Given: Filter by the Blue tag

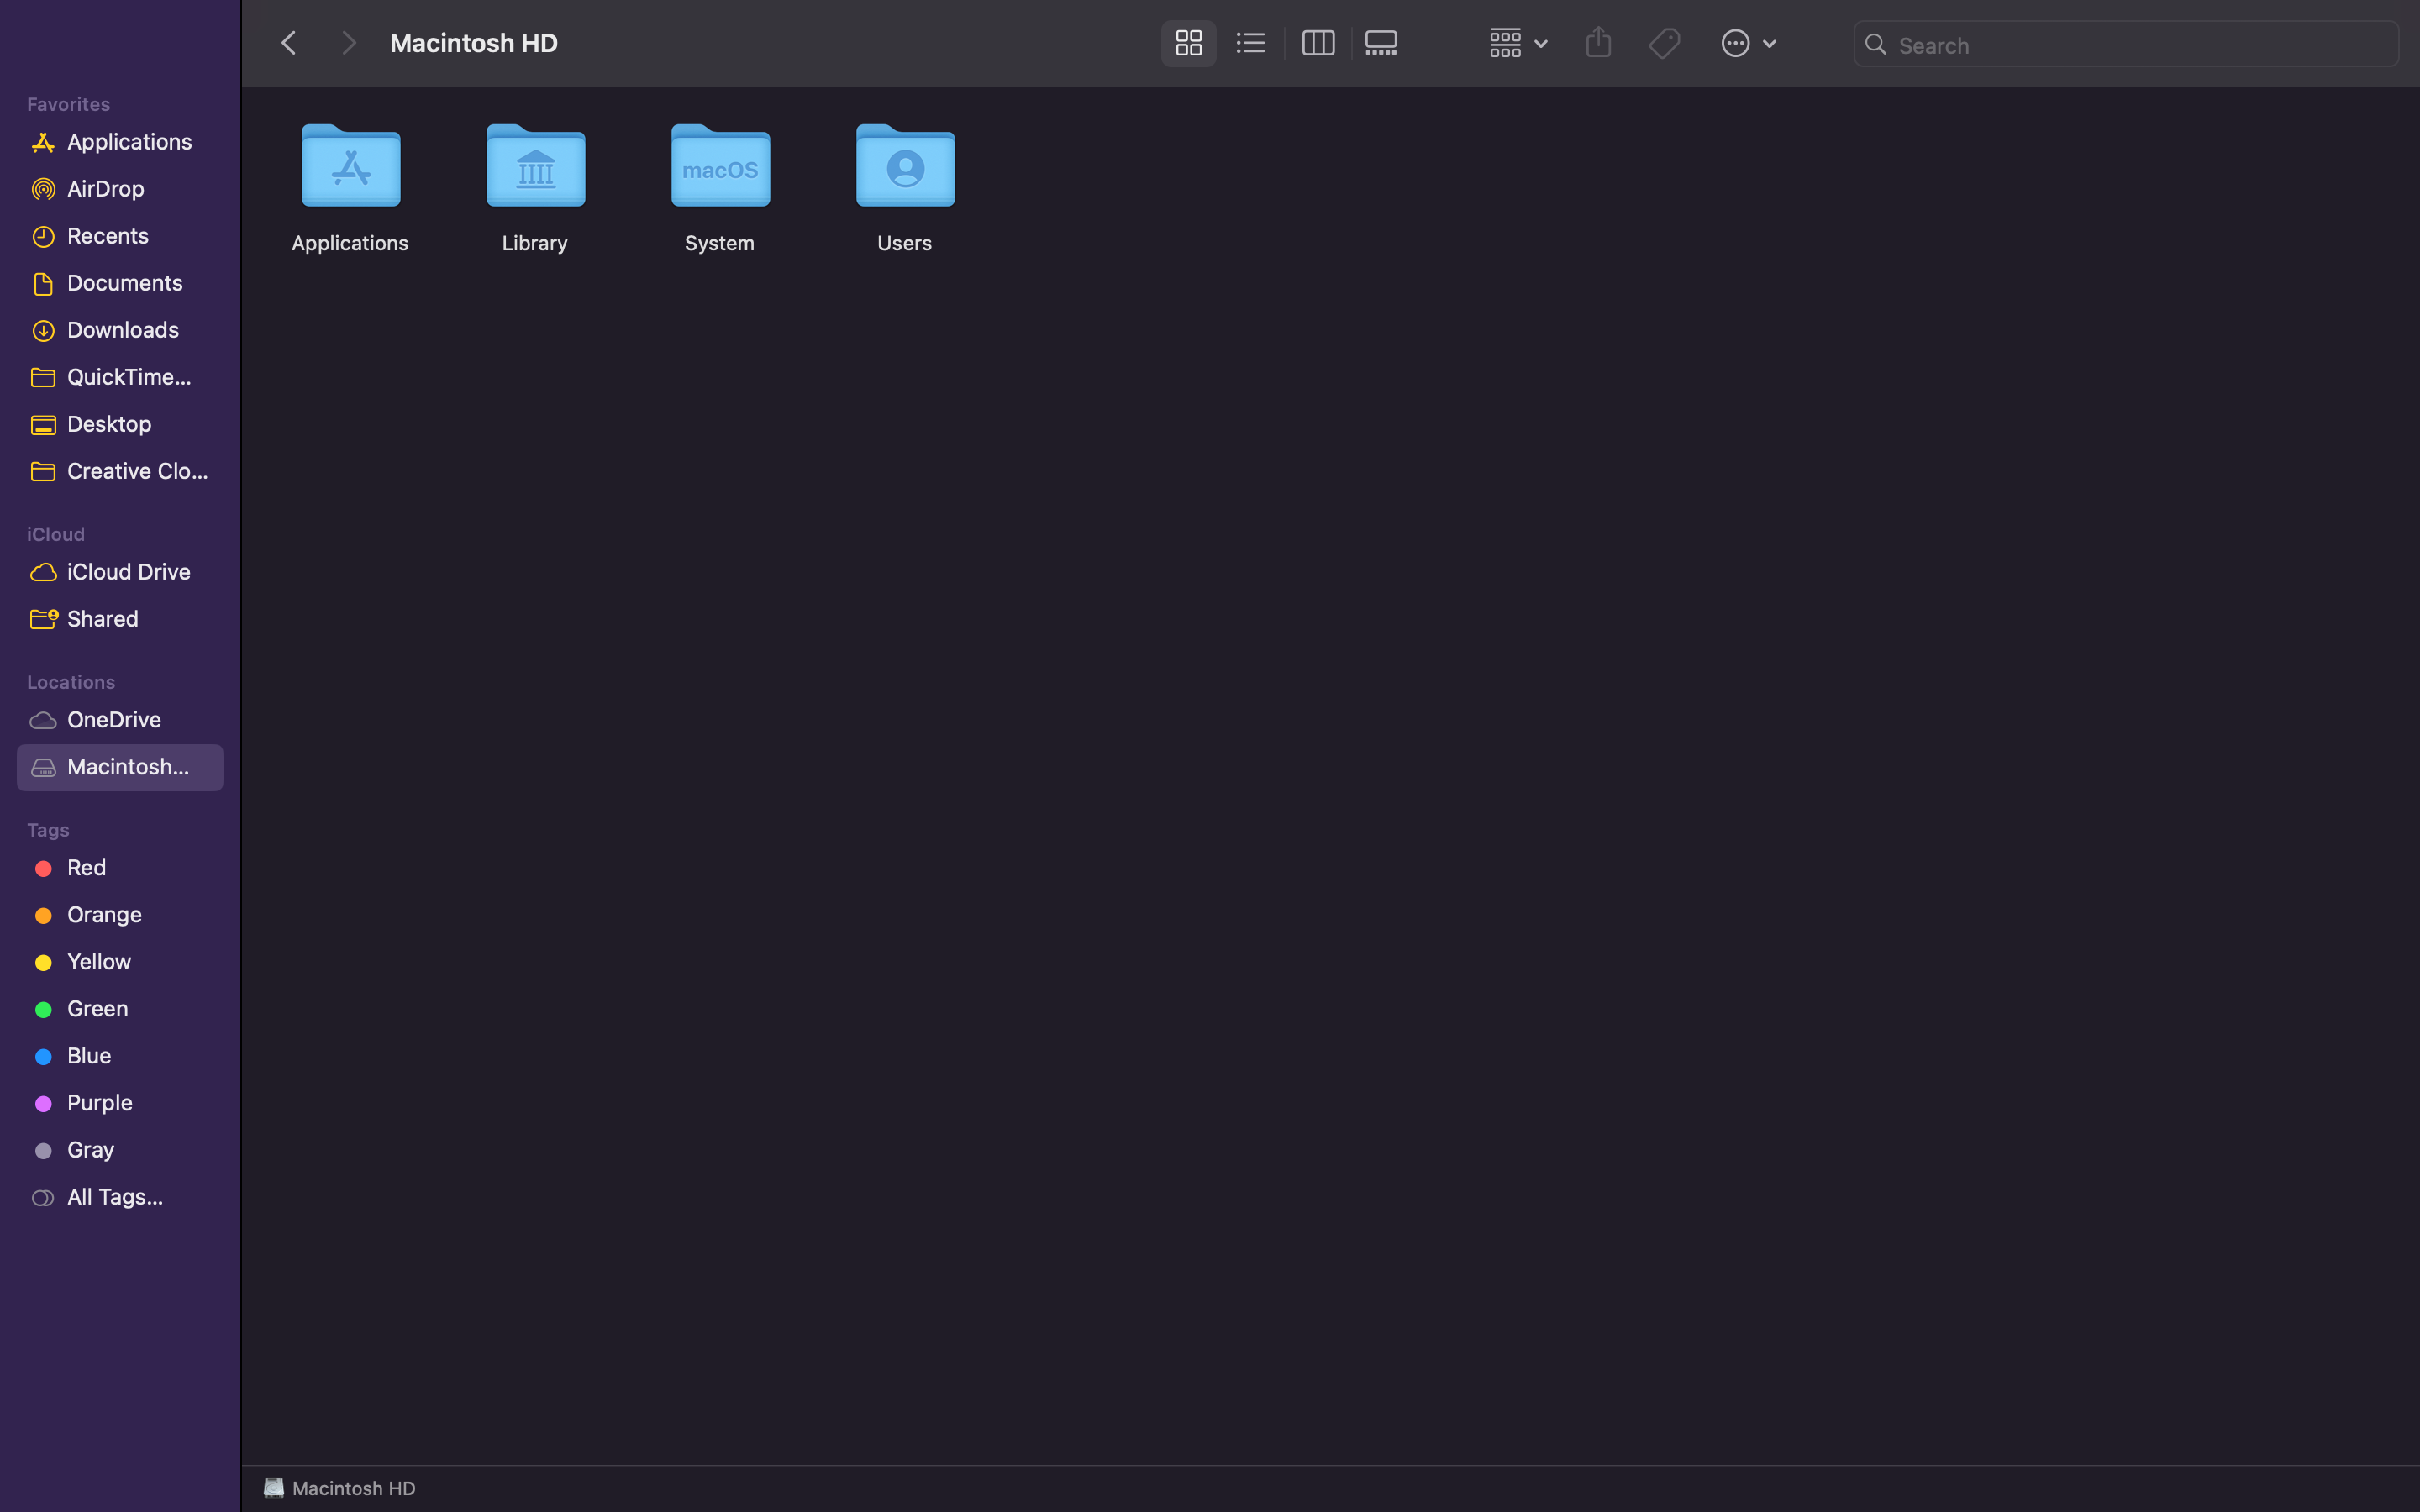Looking at the screenshot, I should tap(120, 1056).
